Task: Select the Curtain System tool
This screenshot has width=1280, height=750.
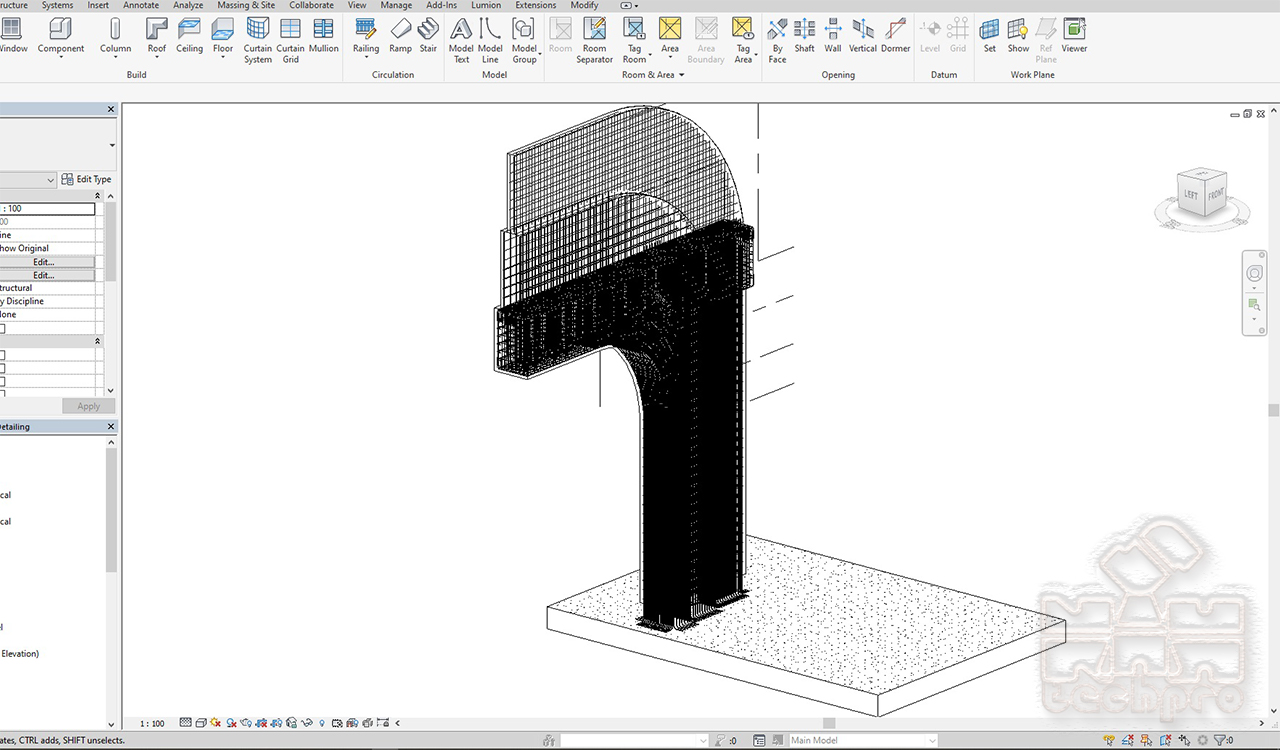Action: [258, 41]
